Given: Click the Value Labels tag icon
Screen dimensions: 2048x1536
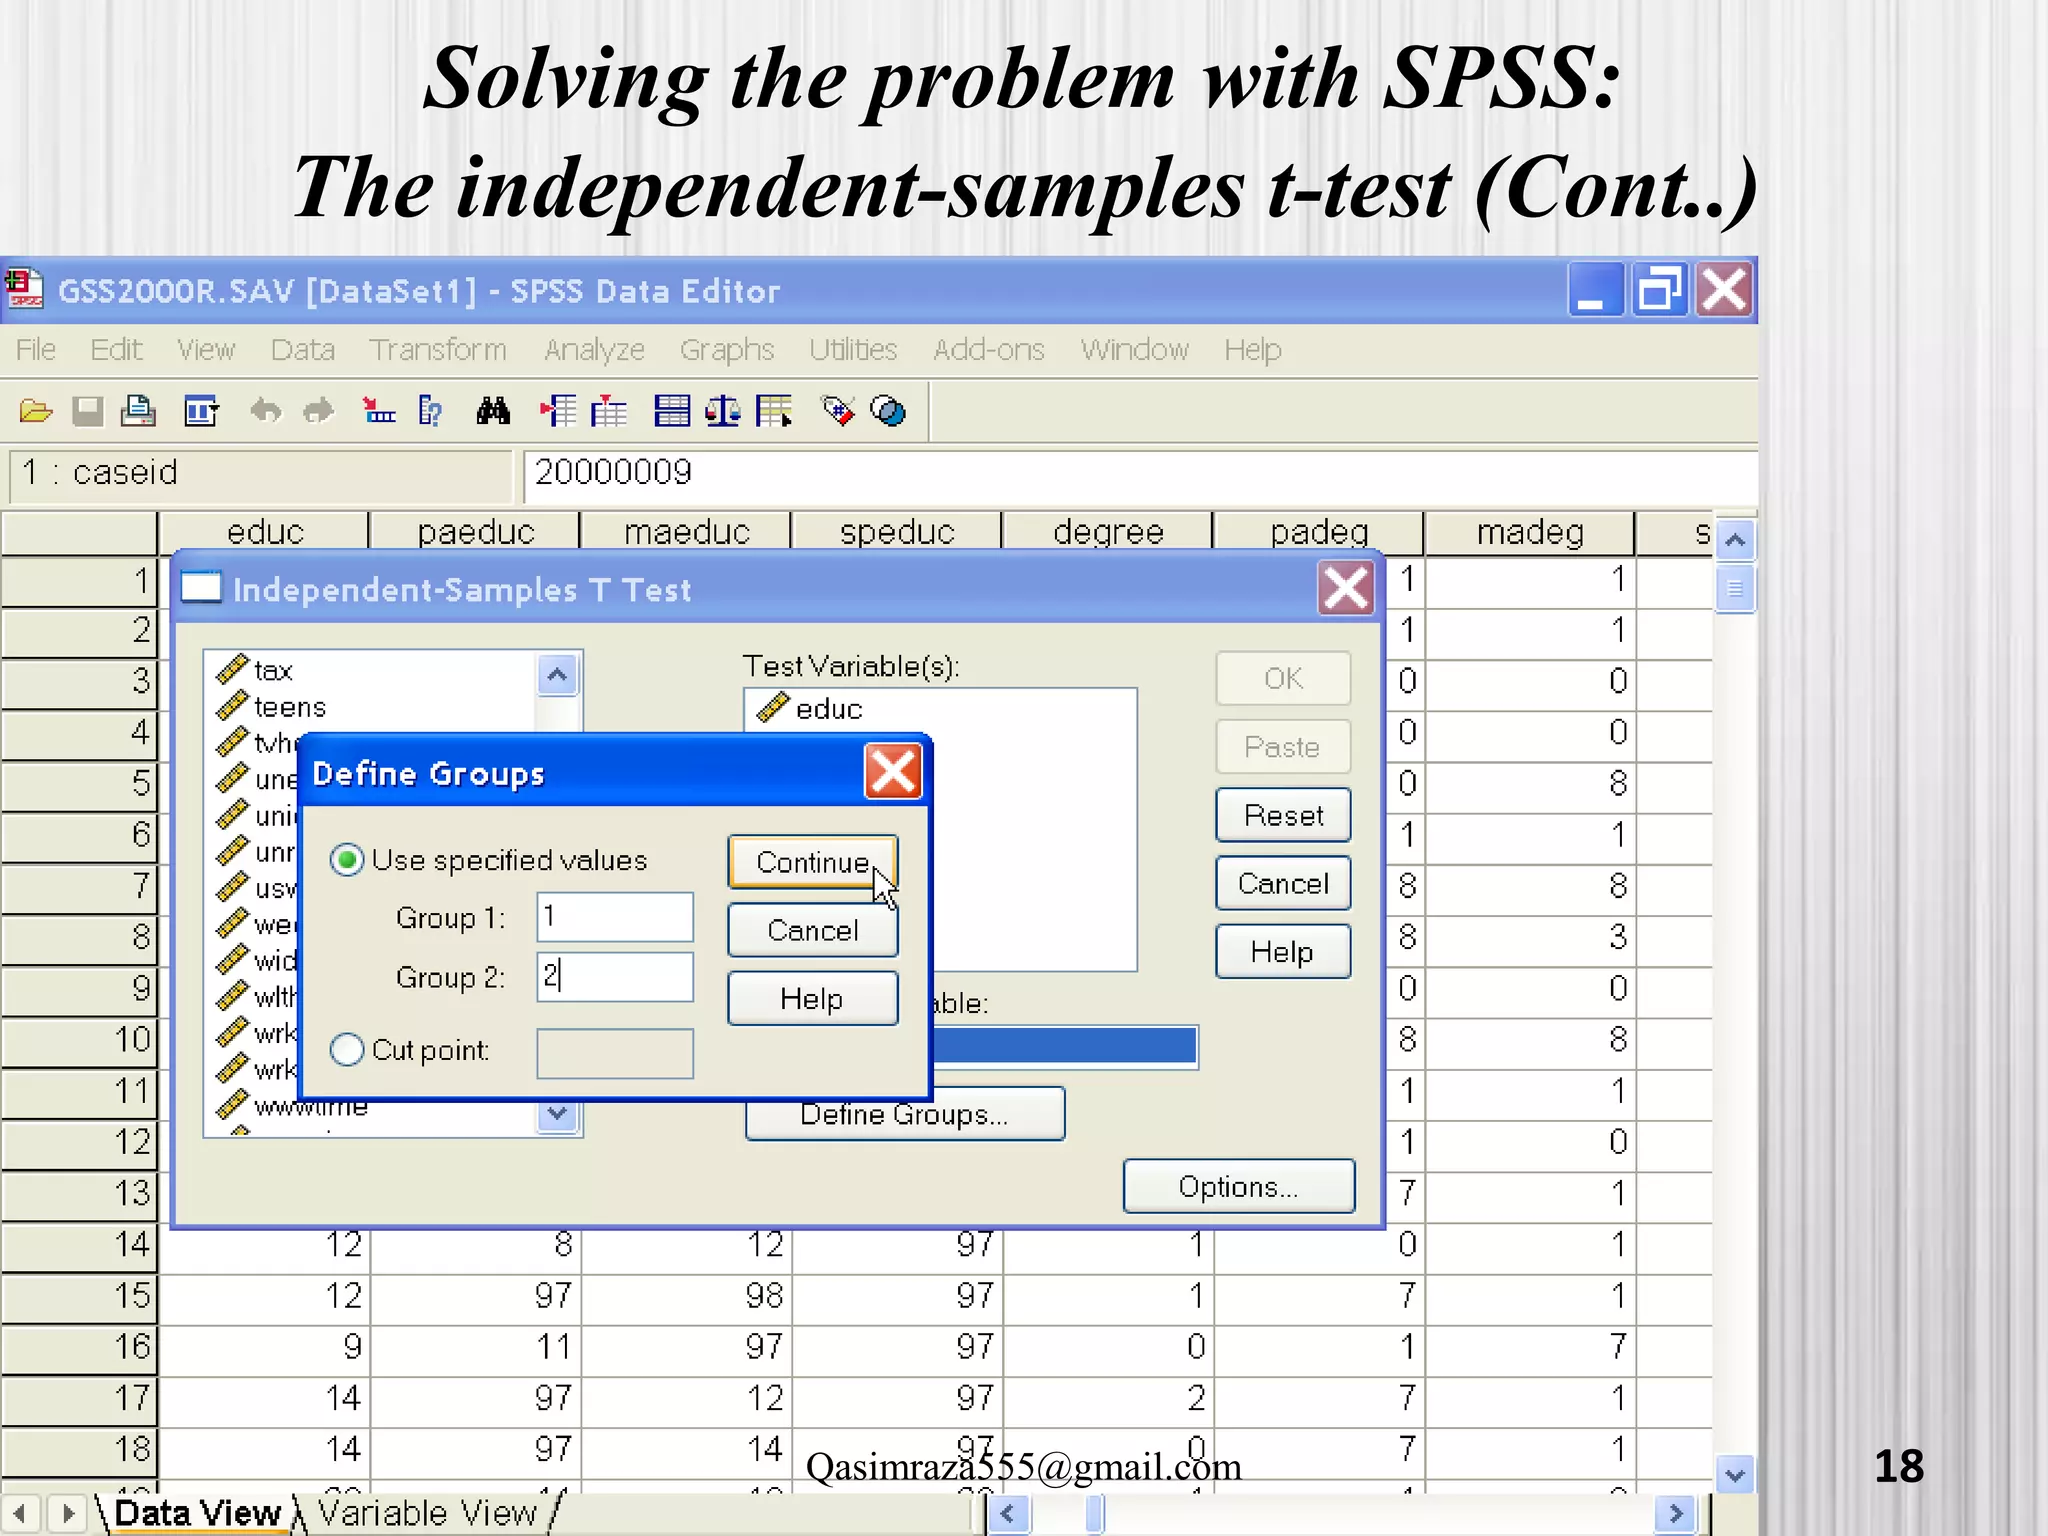Looking at the screenshot, I should click(x=838, y=411).
